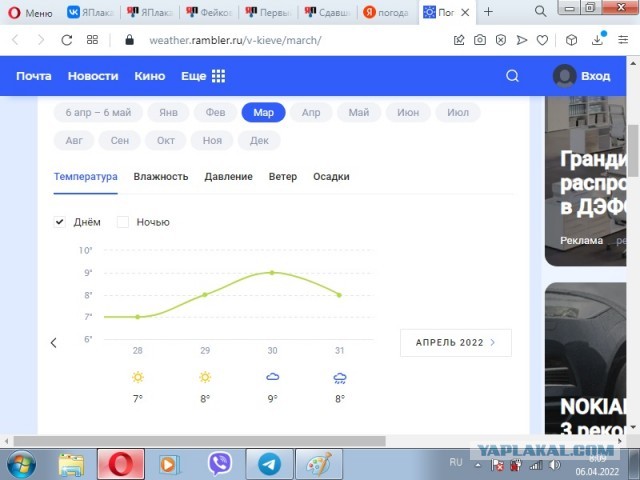
Task: Click the sun icon under day 28
Action: click(x=138, y=377)
